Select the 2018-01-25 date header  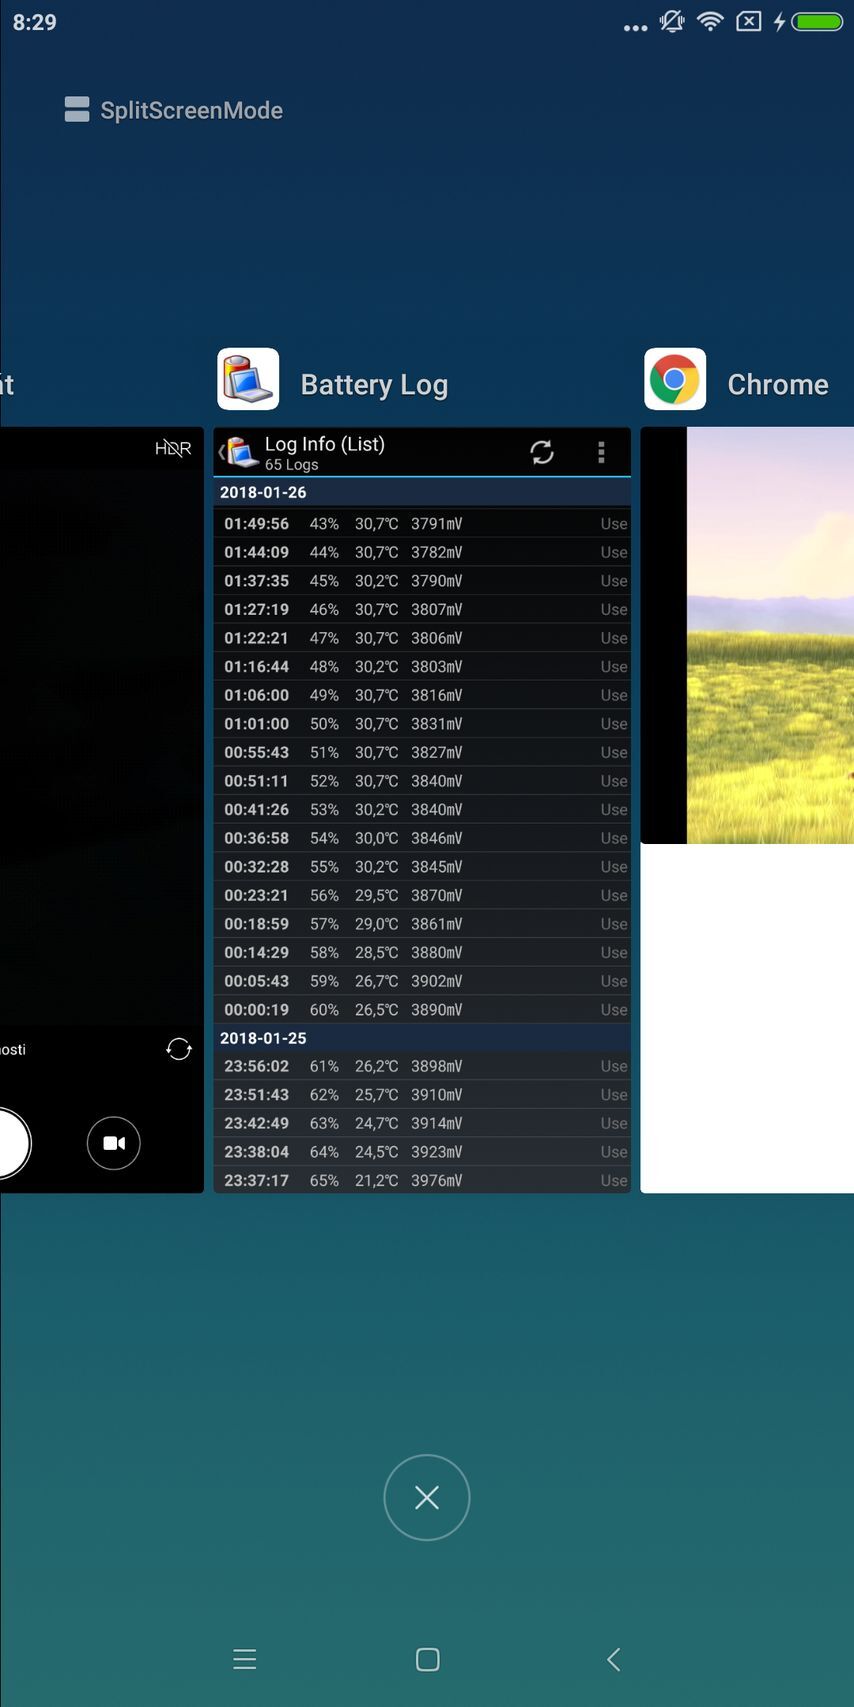pos(422,1038)
